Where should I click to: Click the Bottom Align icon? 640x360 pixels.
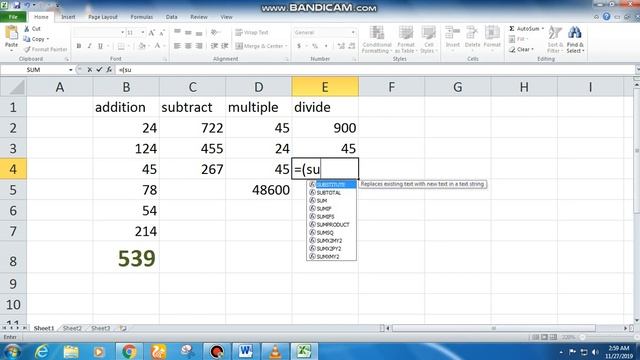click(199, 32)
